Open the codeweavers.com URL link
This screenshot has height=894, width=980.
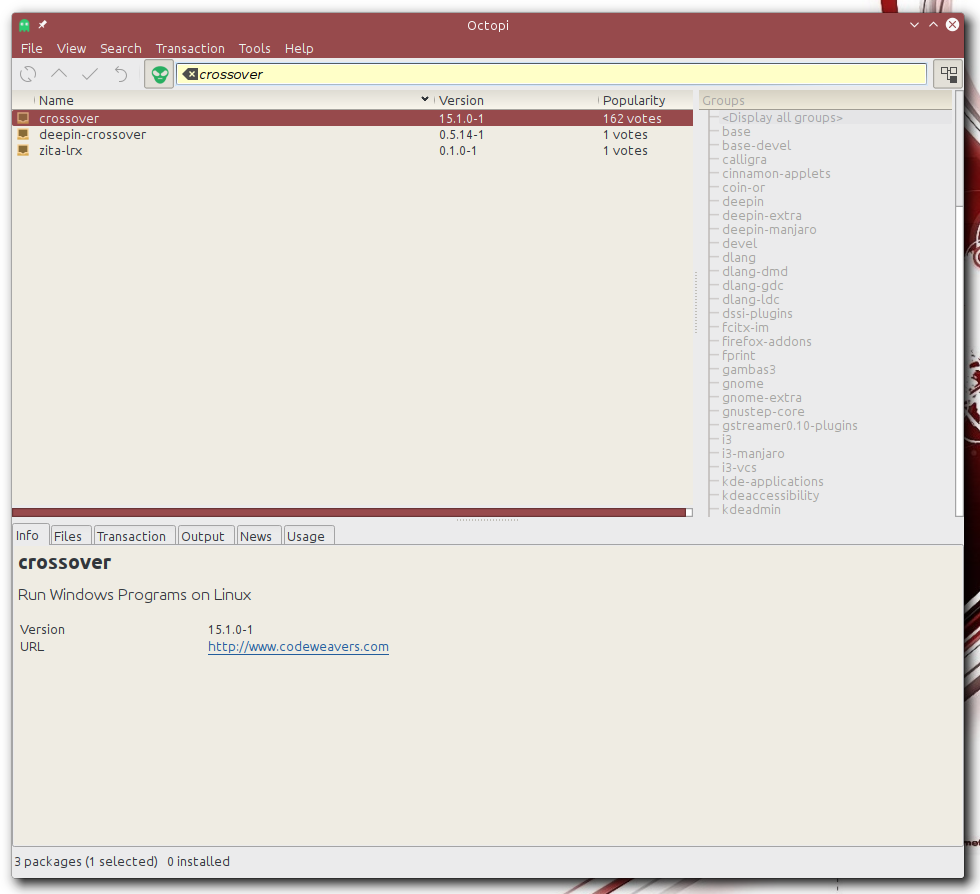298,647
